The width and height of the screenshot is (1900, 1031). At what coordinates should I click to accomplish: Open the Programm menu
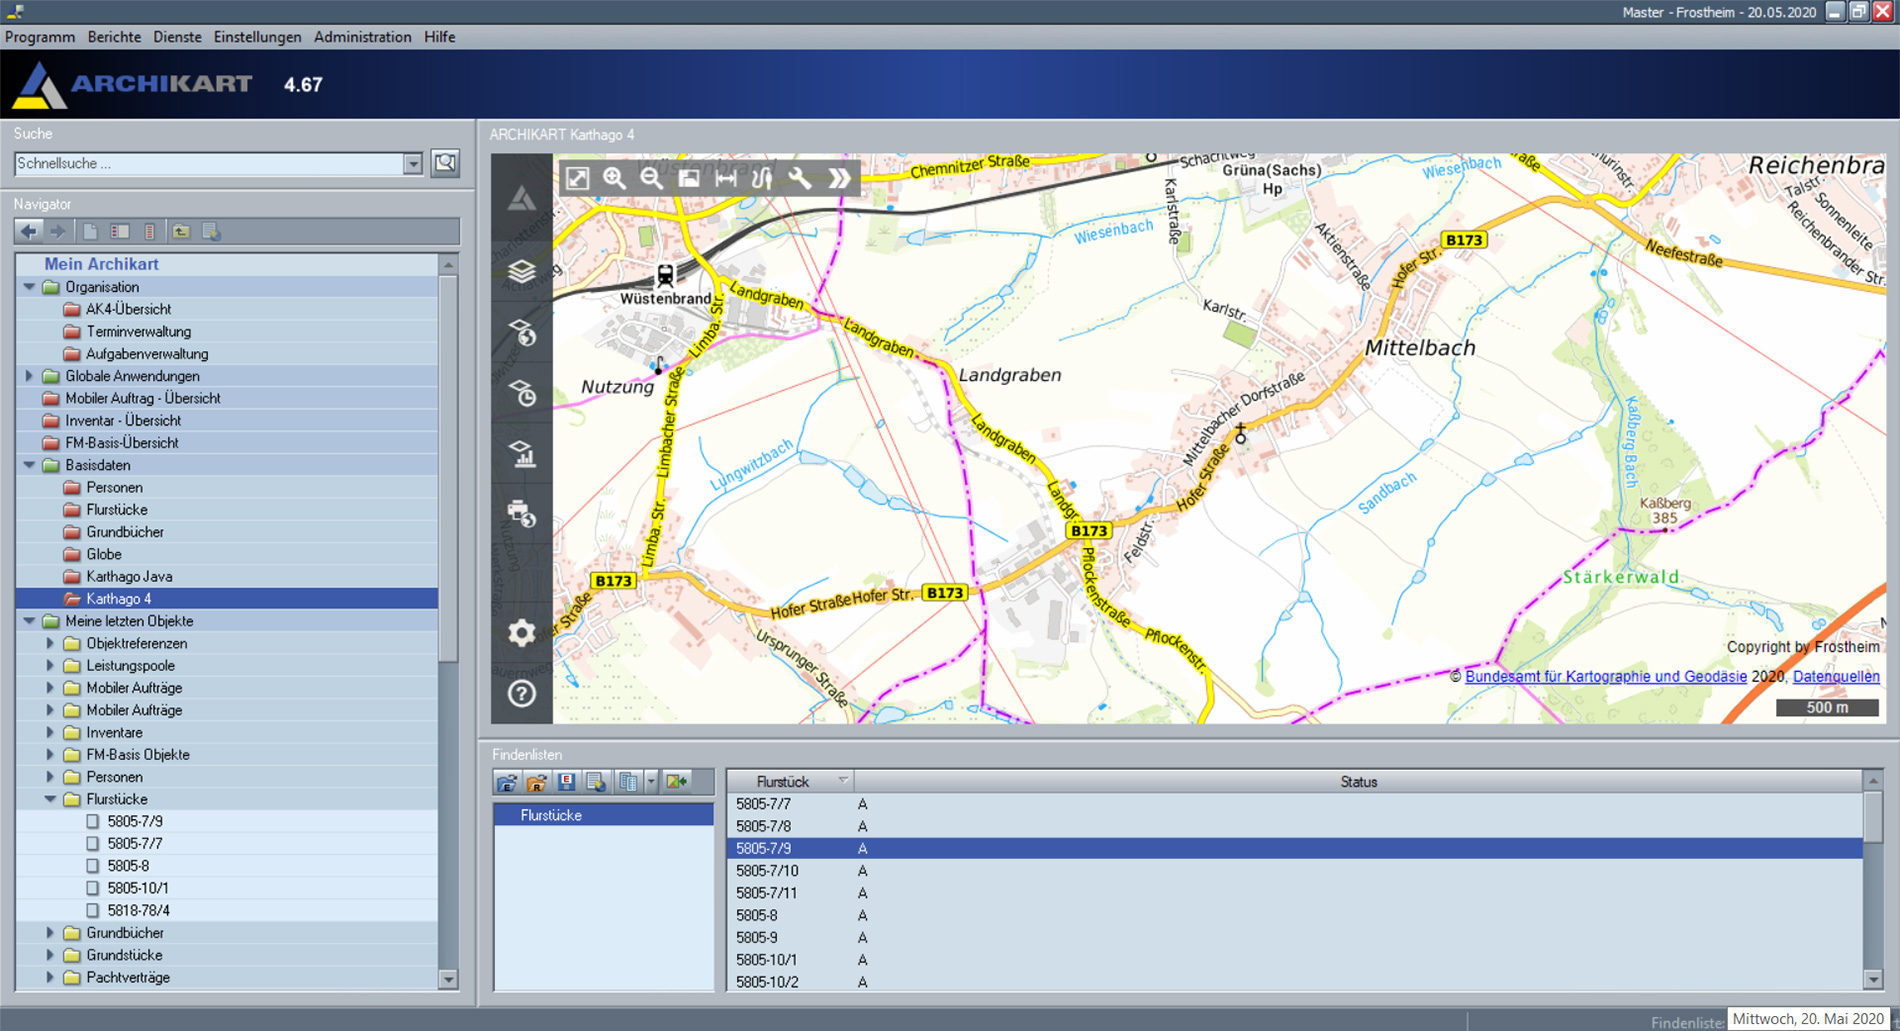pyautogui.click(x=40, y=37)
